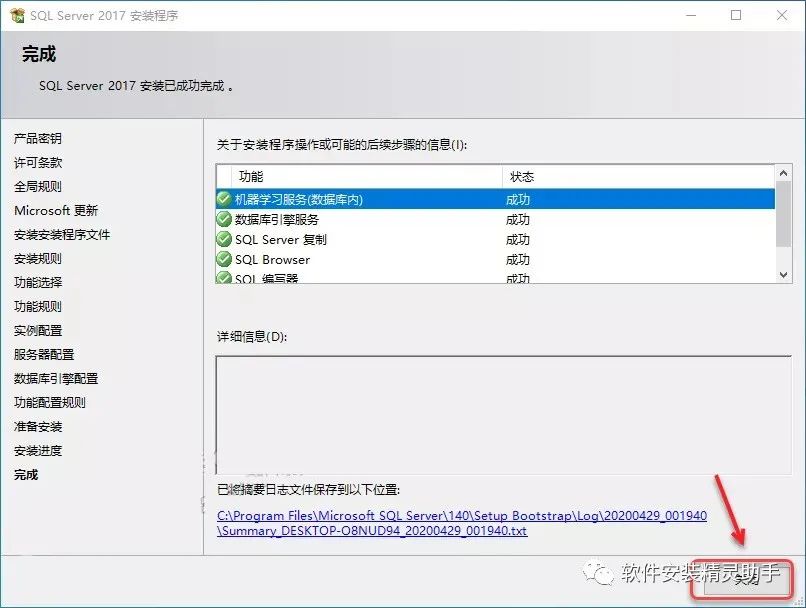Click the 全局规则 step in the sidebar

coord(38,187)
